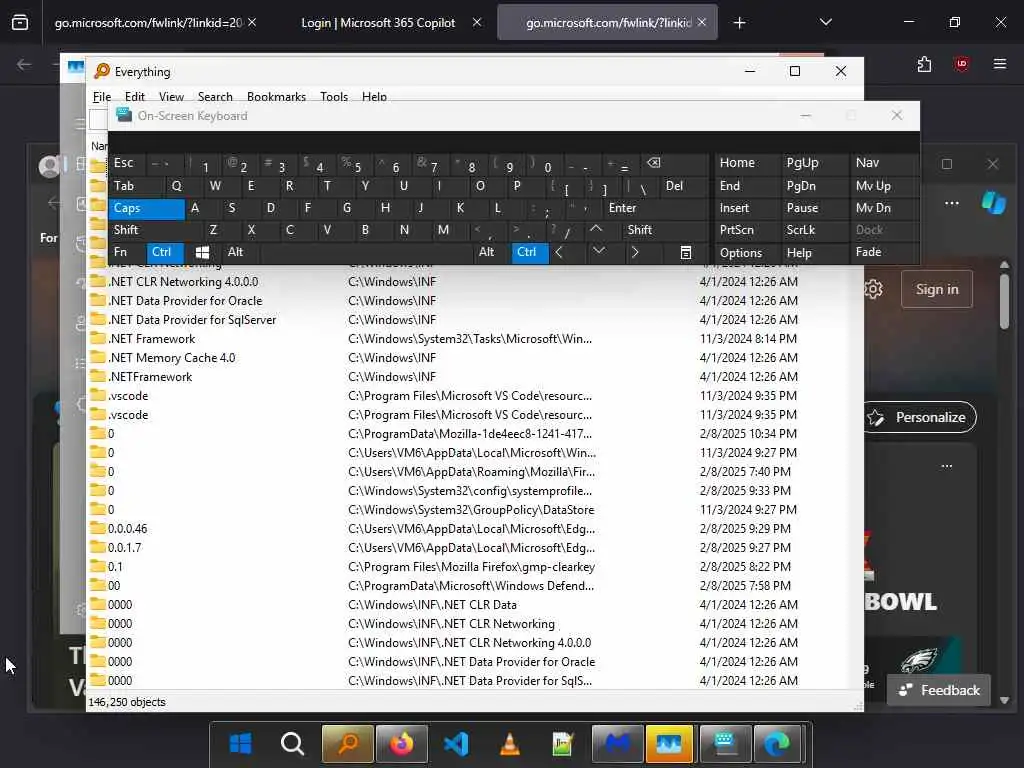The image size is (1024, 768).
Task: Click the Copilot icon in Edge window
Action: click(x=993, y=202)
